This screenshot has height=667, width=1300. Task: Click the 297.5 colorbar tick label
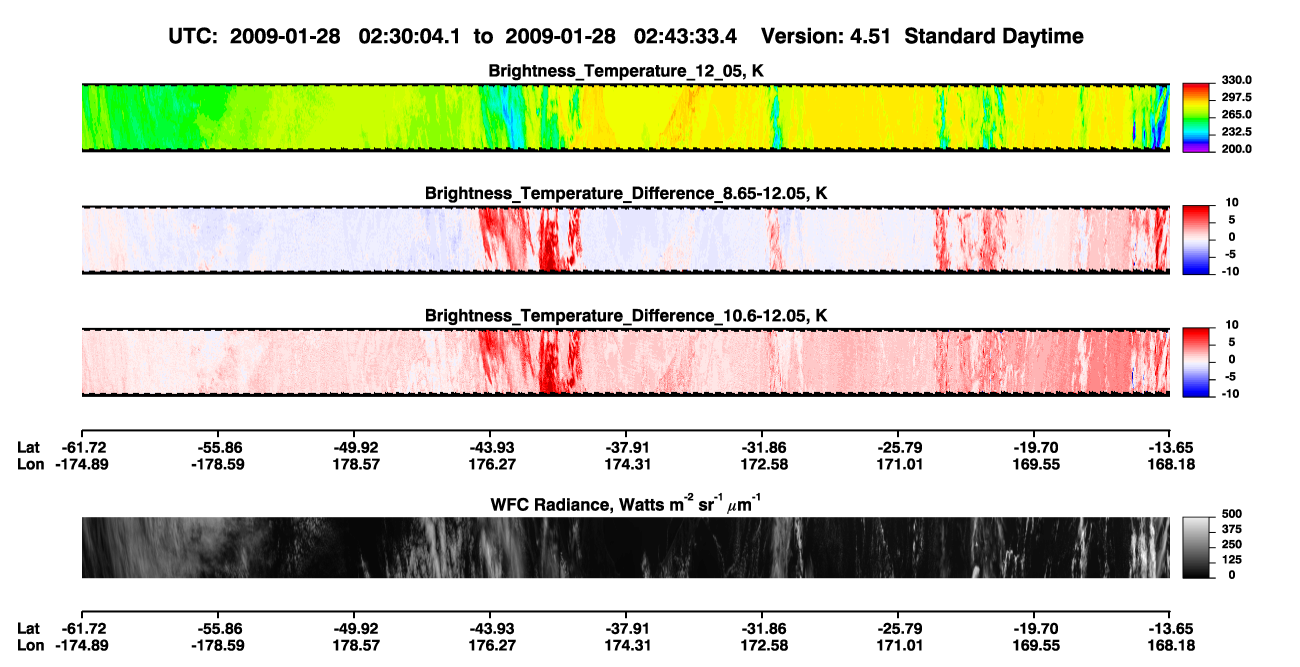1235,98
